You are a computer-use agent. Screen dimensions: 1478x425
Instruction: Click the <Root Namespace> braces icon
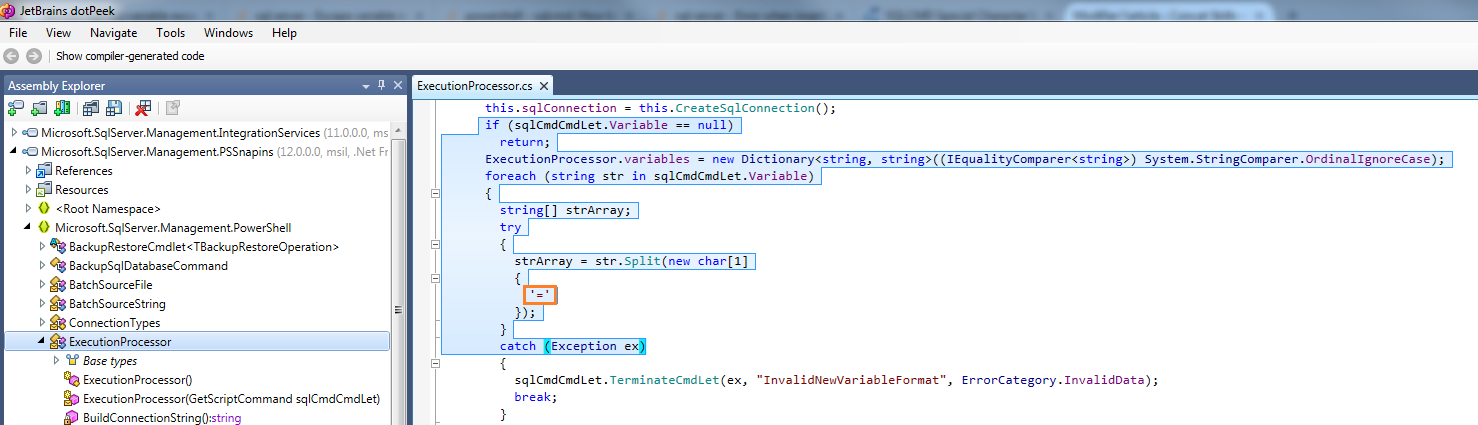click(x=44, y=209)
